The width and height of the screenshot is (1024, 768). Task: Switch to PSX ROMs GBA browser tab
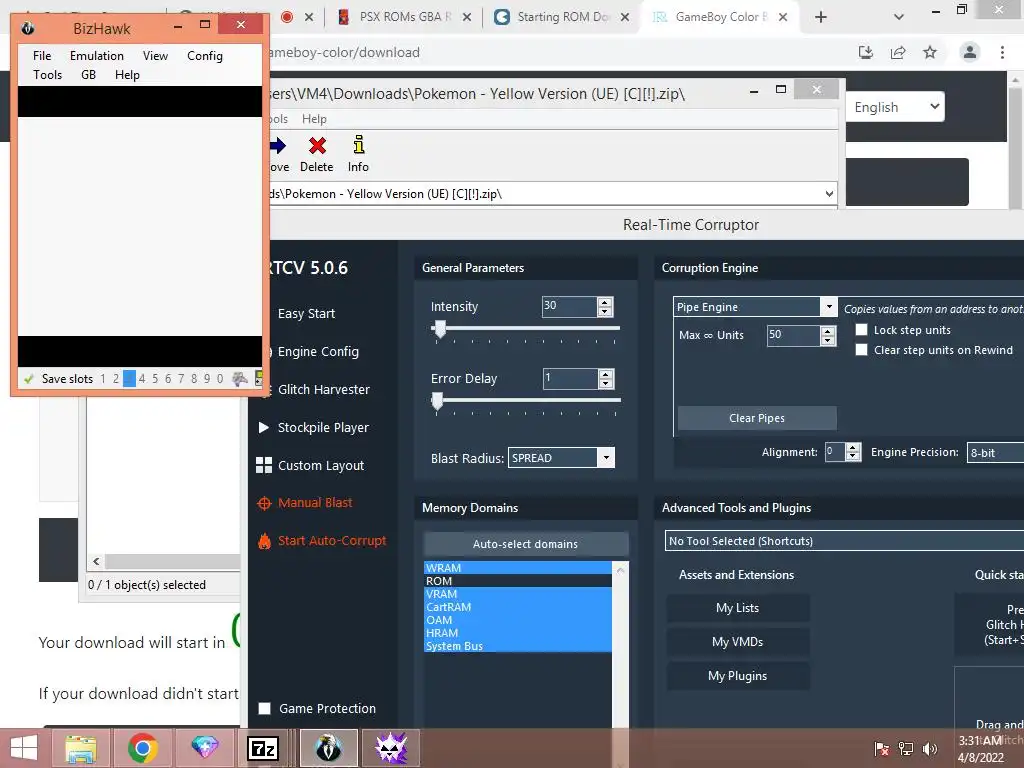coord(404,17)
